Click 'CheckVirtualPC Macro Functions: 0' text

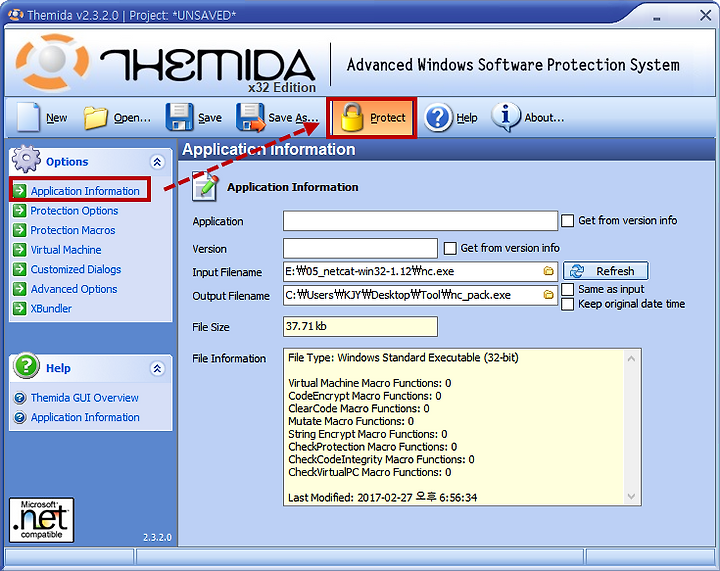[370, 472]
